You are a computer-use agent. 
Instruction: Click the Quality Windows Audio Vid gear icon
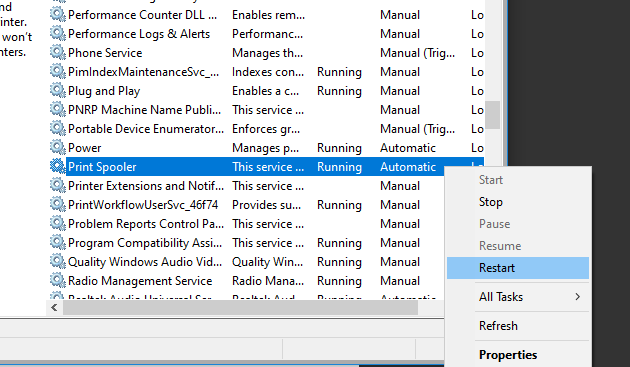tap(57, 261)
